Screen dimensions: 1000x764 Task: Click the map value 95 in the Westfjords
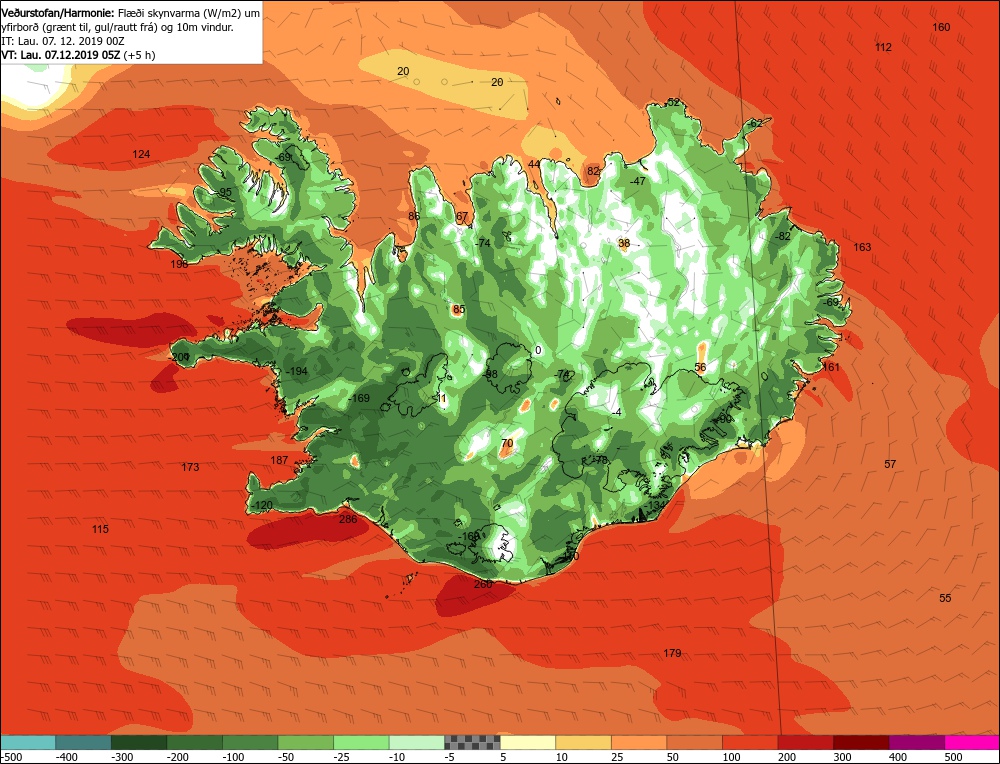225,192
